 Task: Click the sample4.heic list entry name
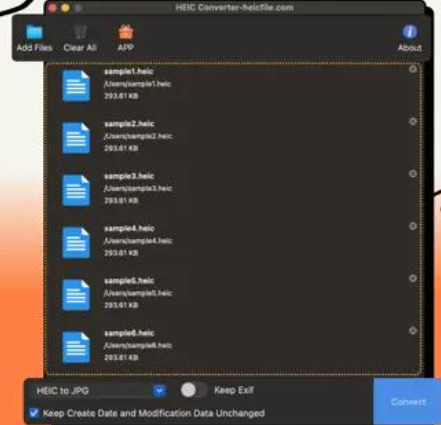tap(129, 228)
